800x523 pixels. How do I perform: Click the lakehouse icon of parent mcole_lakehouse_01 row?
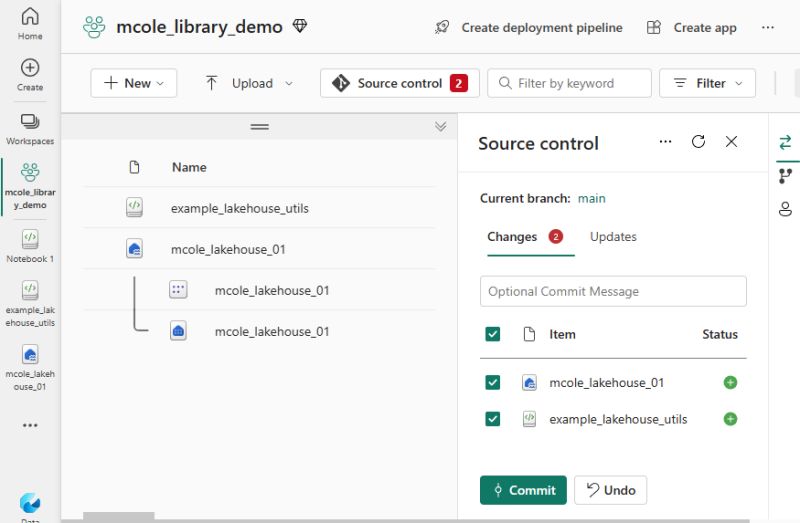click(x=134, y=249)
